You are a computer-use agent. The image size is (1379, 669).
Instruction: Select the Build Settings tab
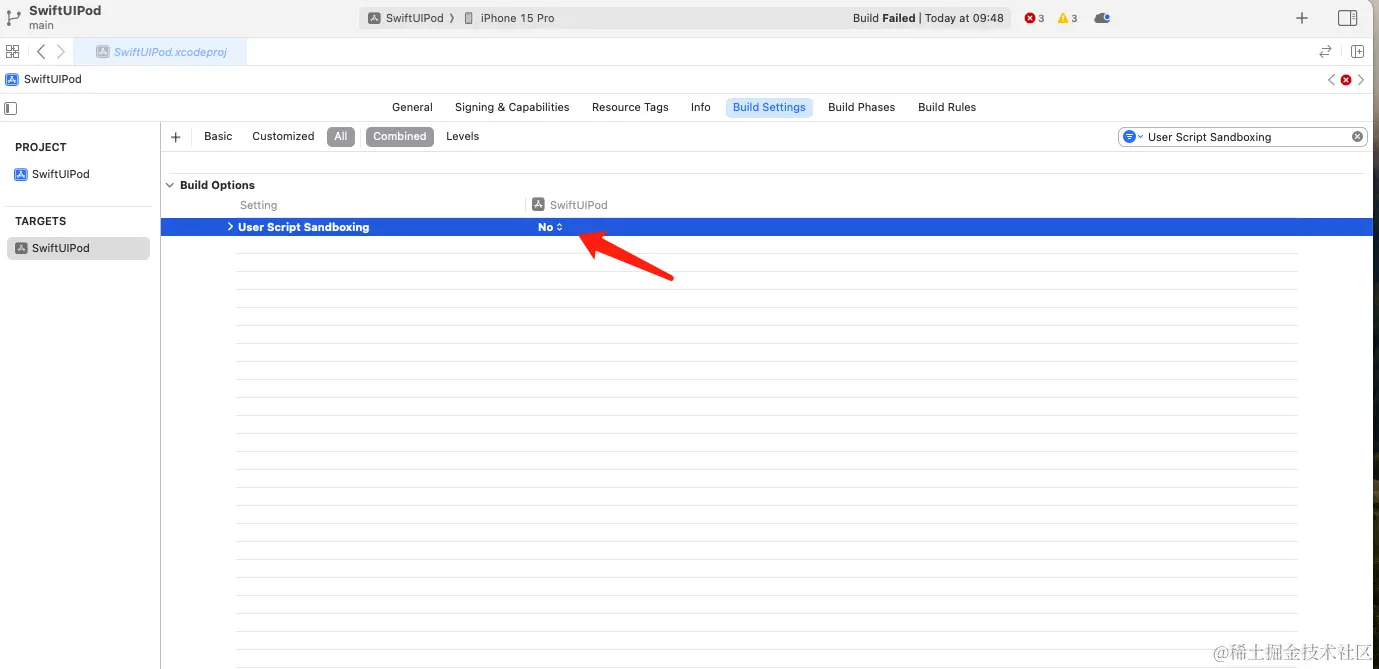point(769,107)
